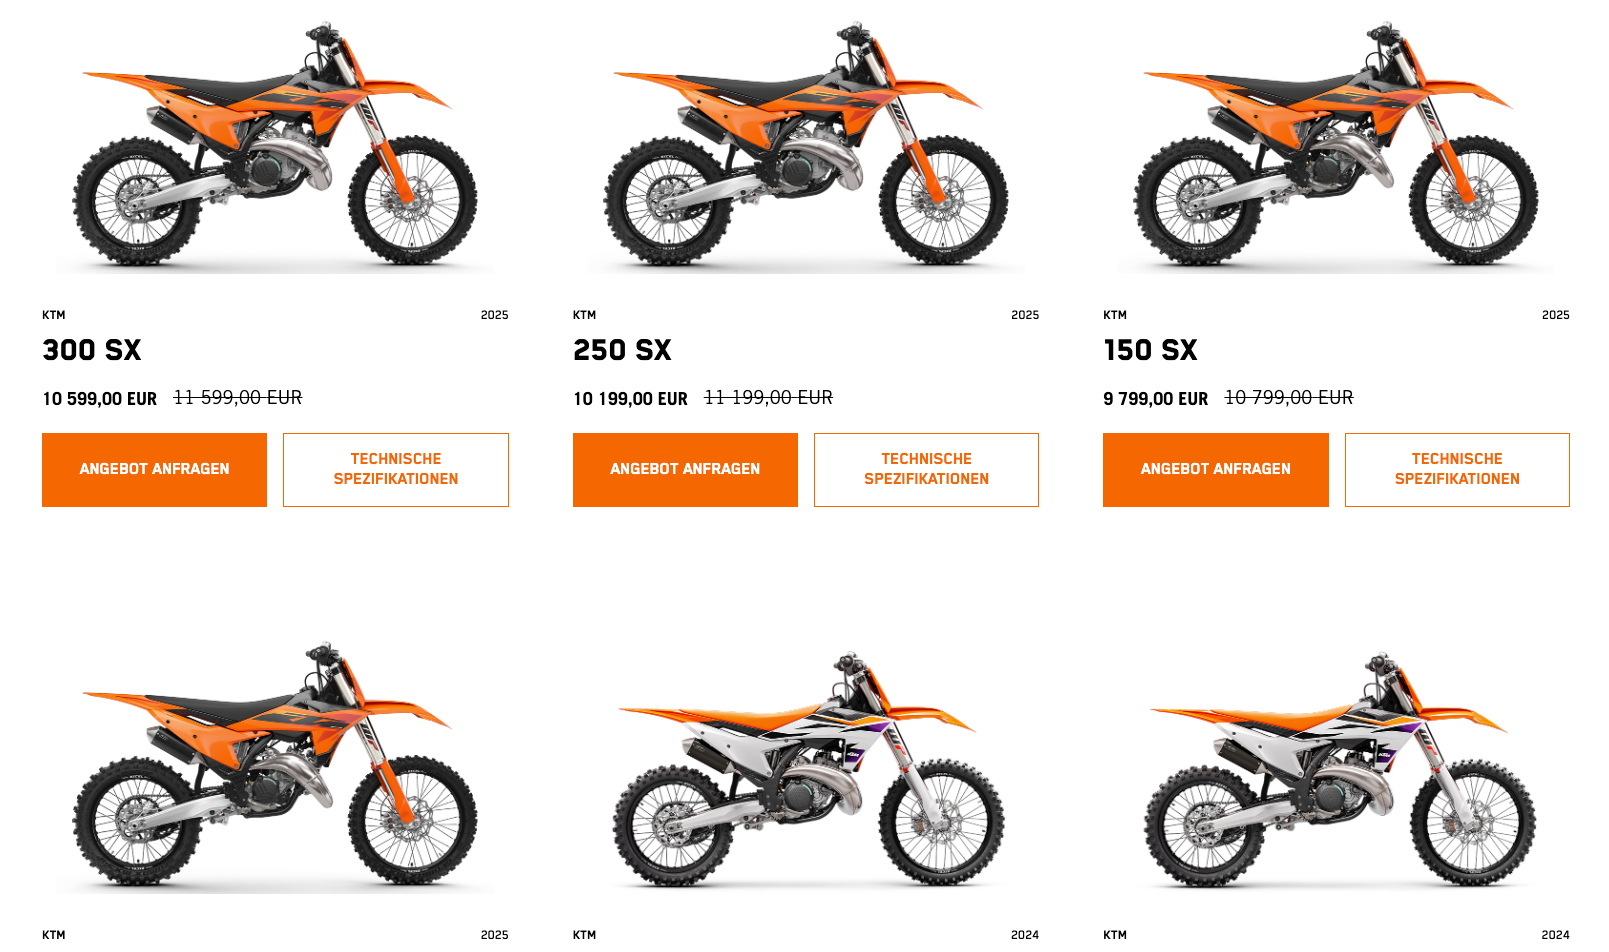Open Technische Spezifikationen for the 150 SX
This screenshot has height=952, width=1609.
(1457, 470)
